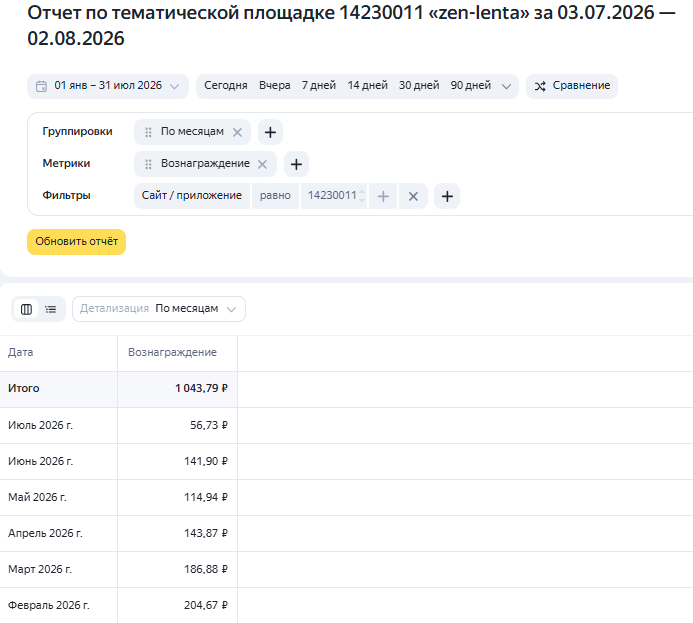Open the равно filter operator selector
The image size is (693, 623).
coord(275,196)
